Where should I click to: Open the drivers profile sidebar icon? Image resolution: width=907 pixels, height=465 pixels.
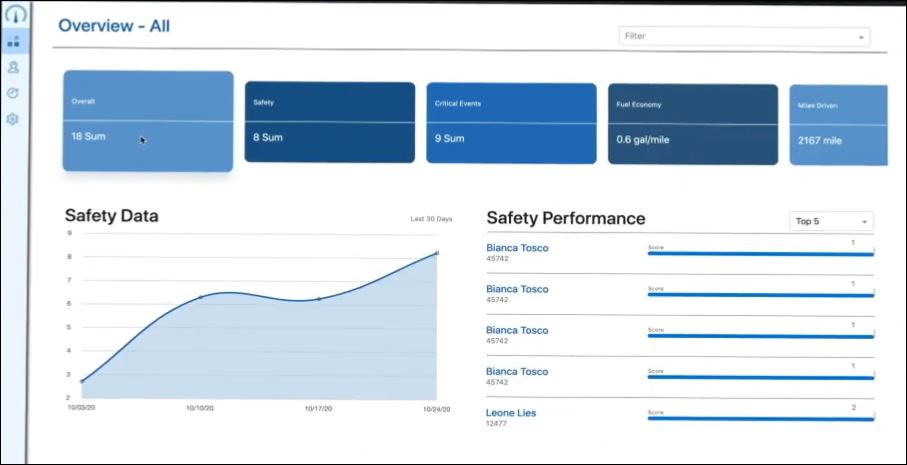tap(14, 68)
